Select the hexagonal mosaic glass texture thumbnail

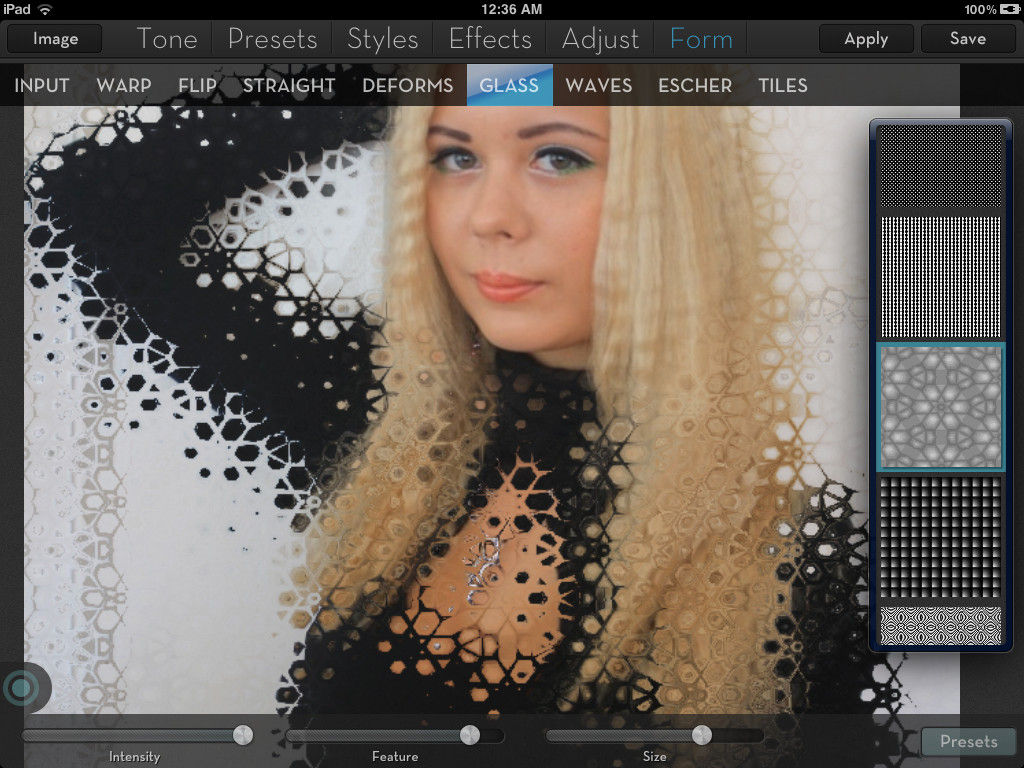pos(939,406)
